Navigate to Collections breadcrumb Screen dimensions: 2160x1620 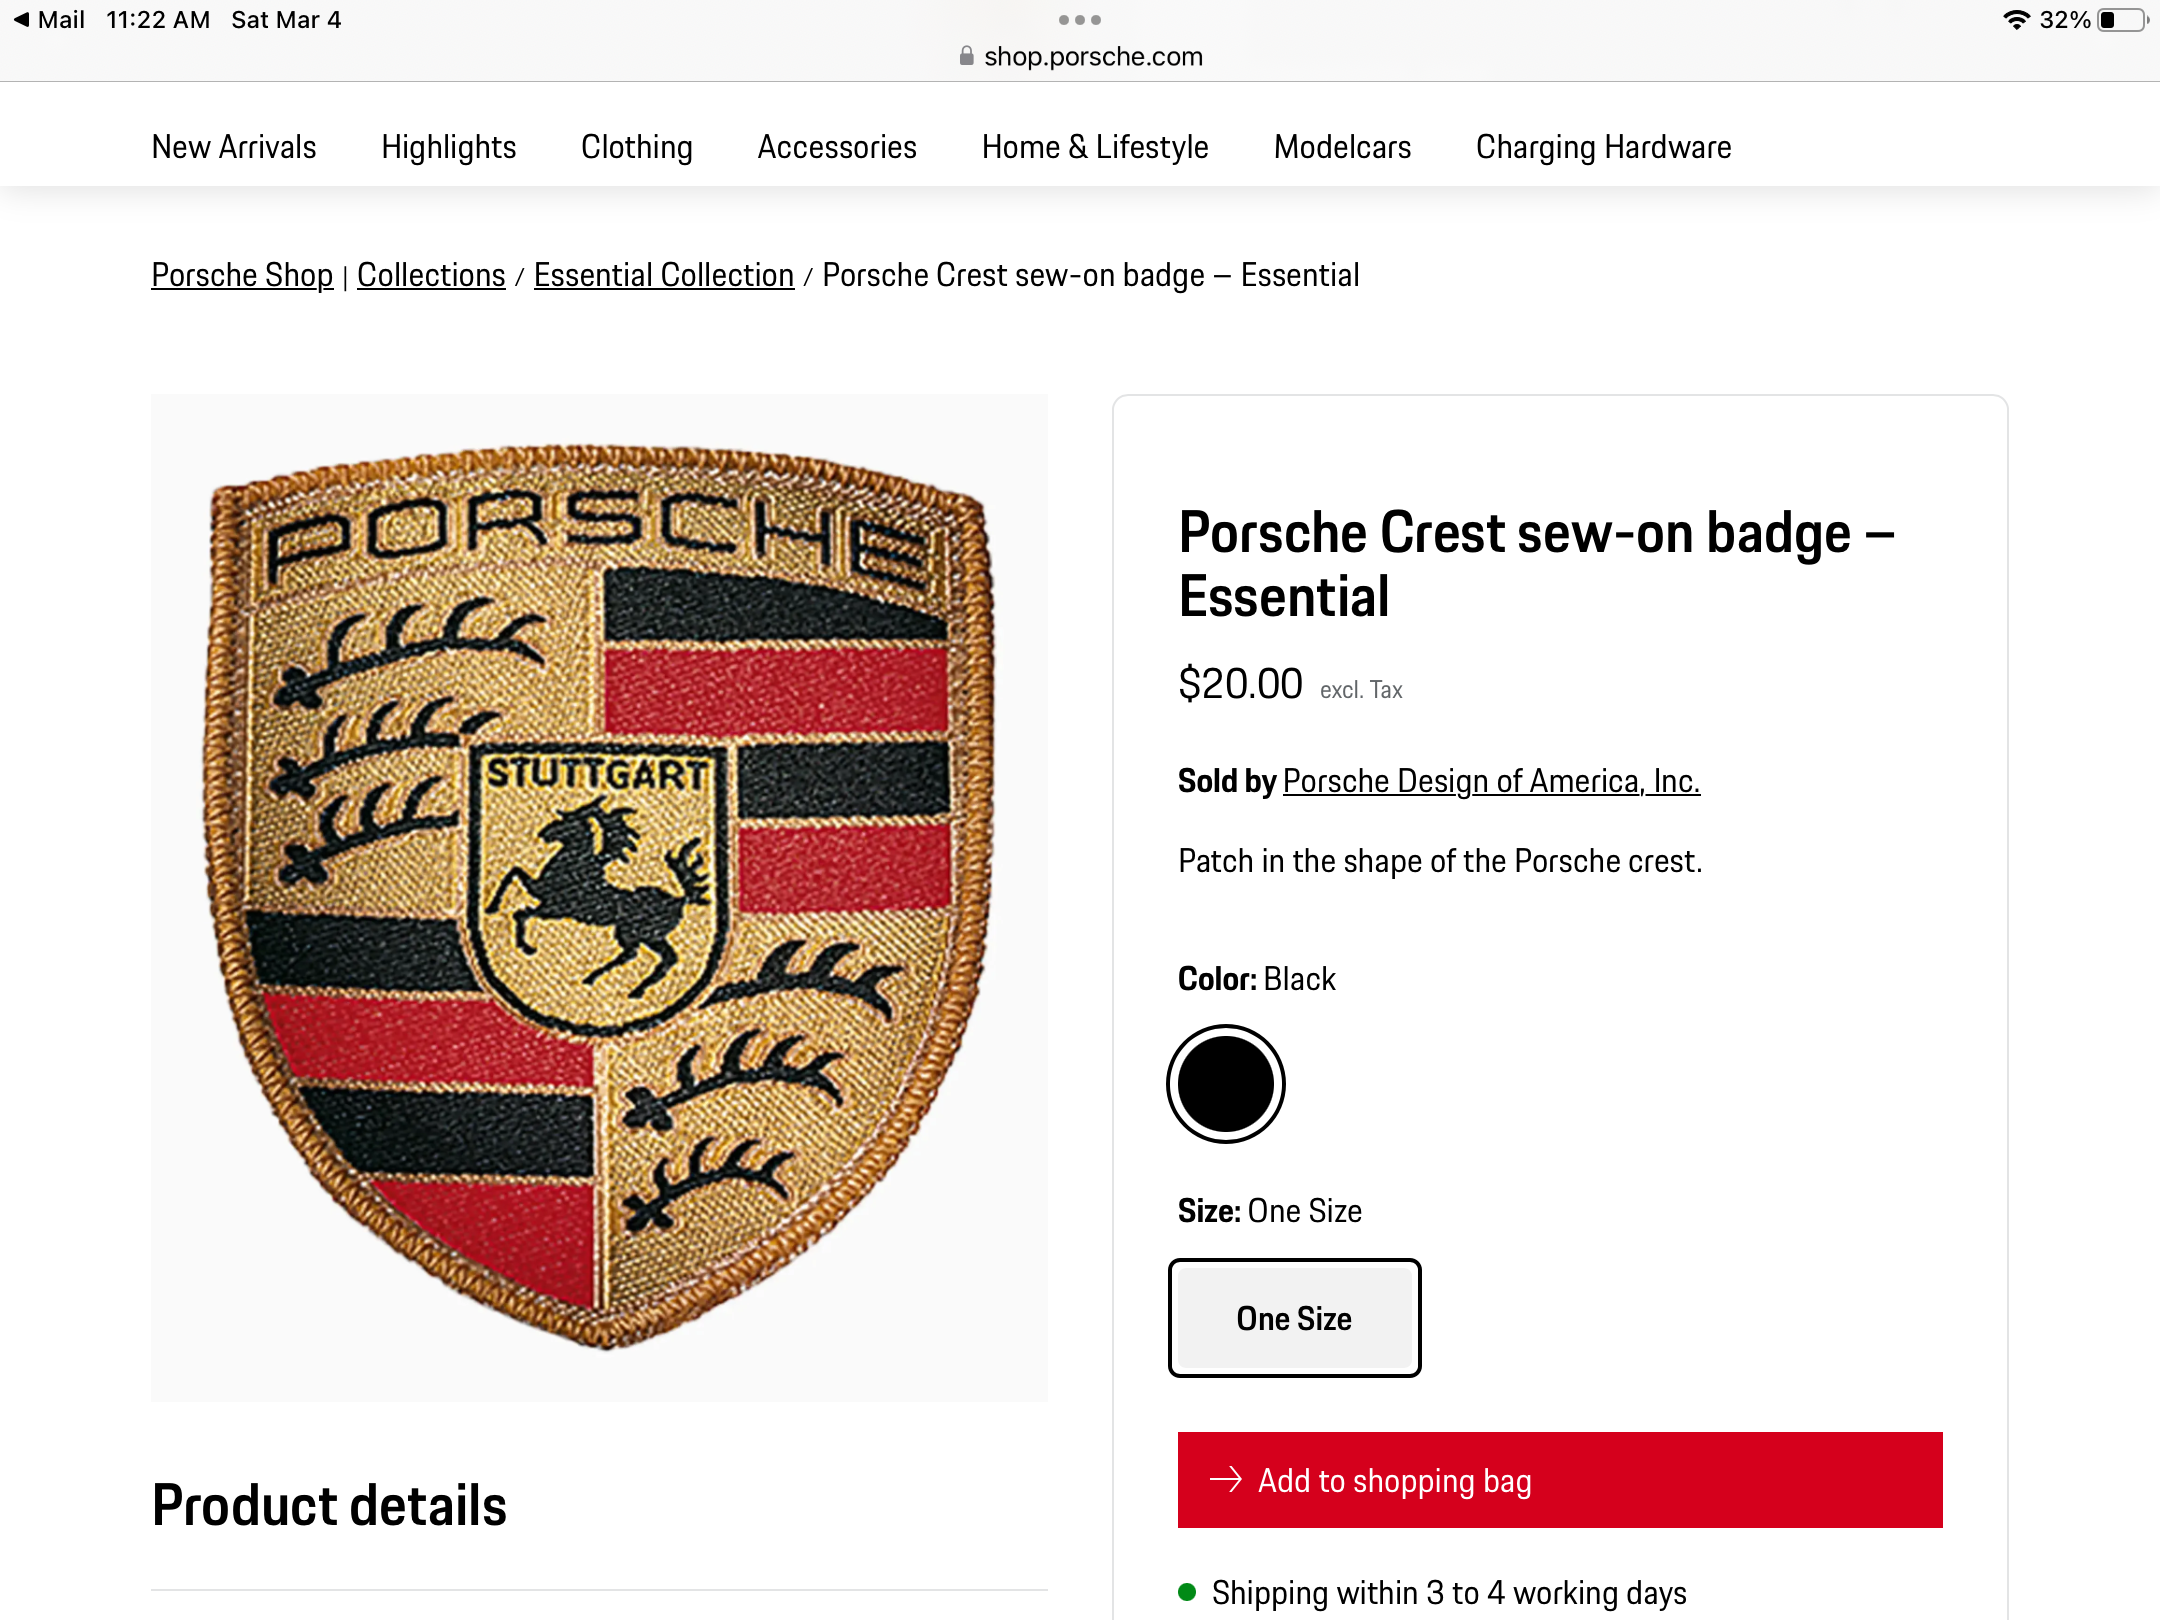point(431,275)
